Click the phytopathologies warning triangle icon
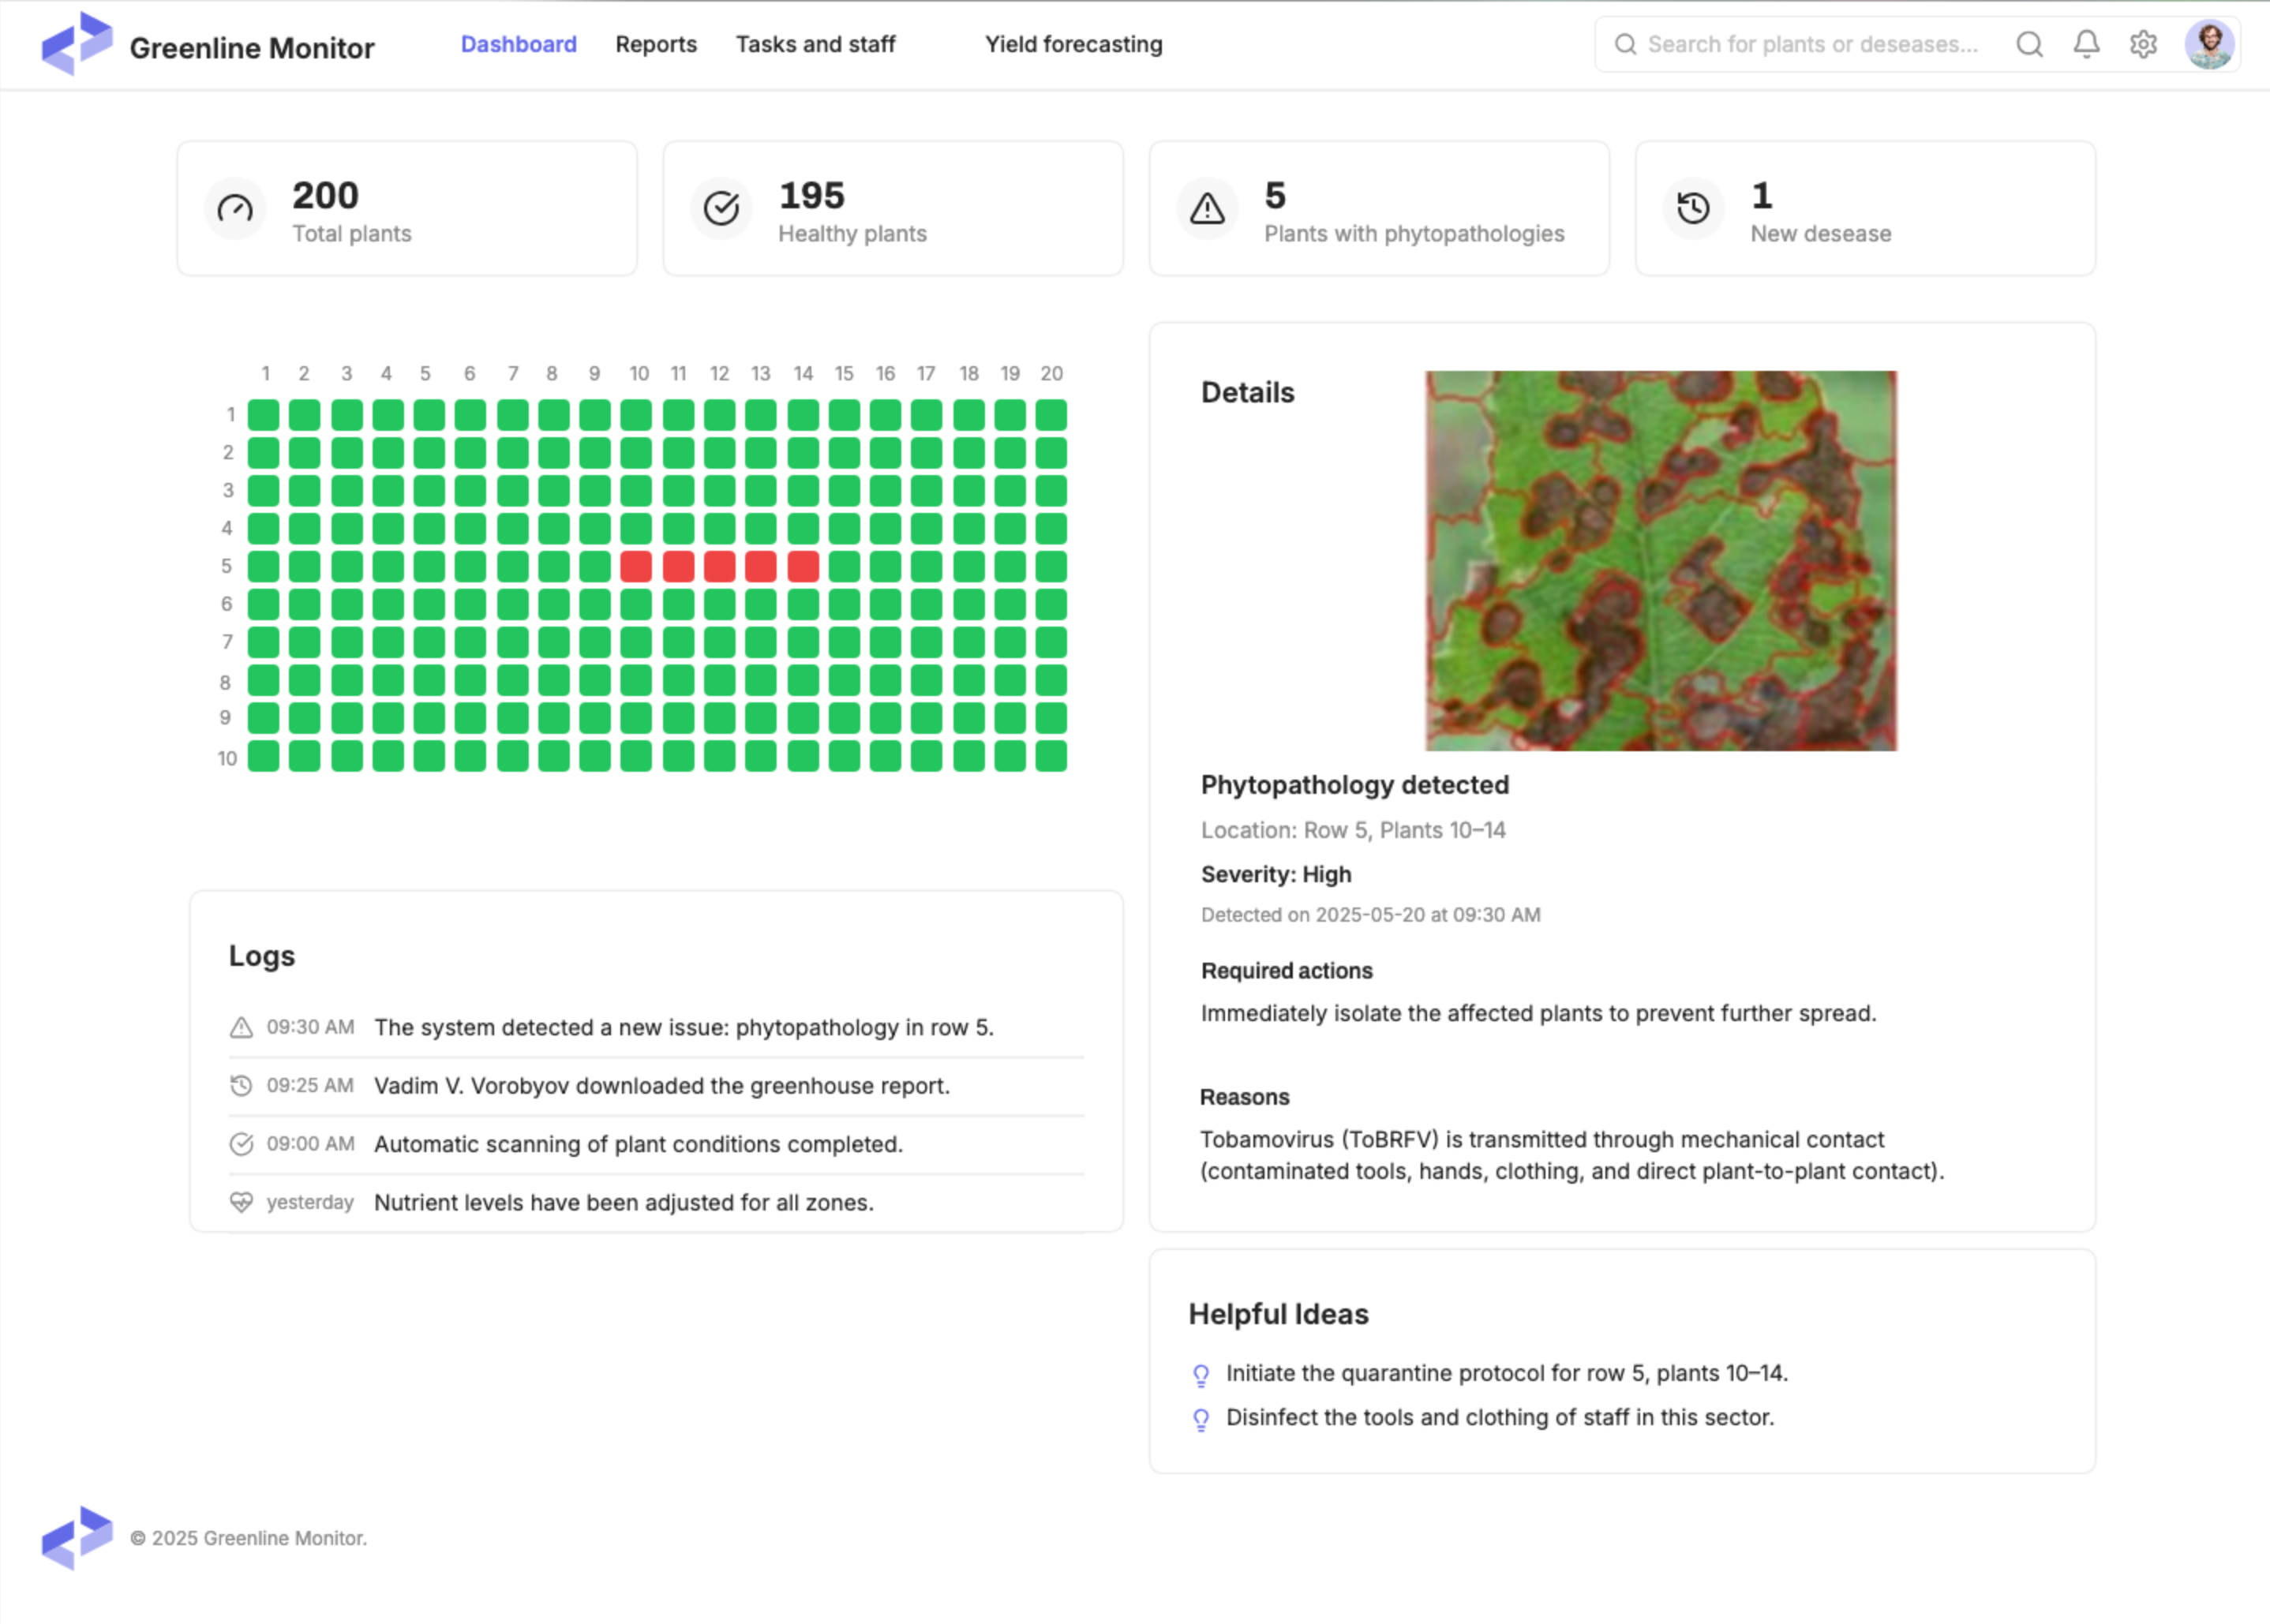 pyautogui.click(x=1207, y=208)
